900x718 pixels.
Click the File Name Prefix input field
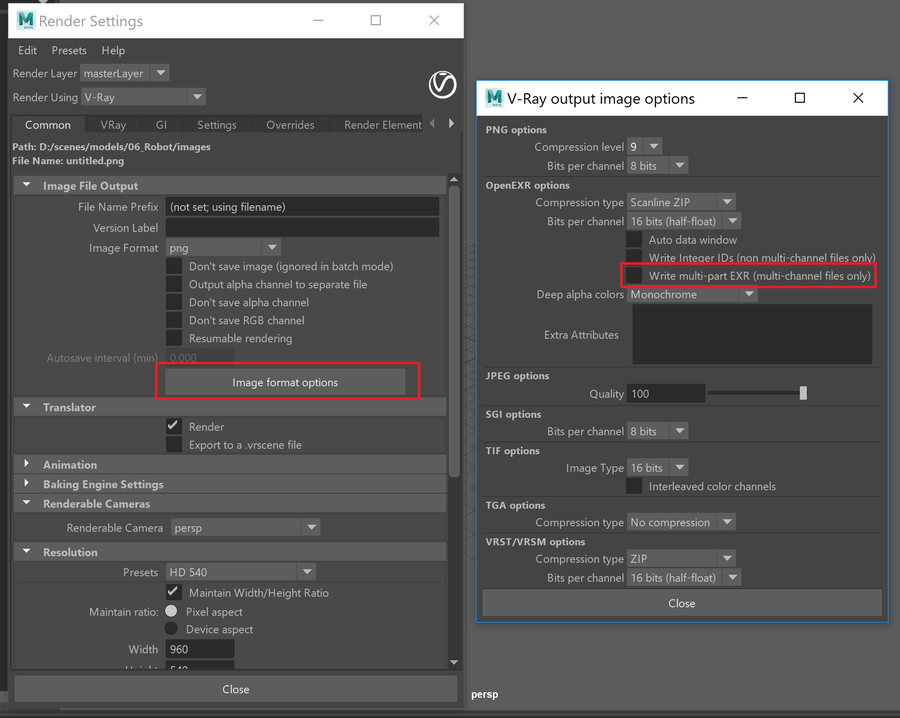(x=302, y=207)
